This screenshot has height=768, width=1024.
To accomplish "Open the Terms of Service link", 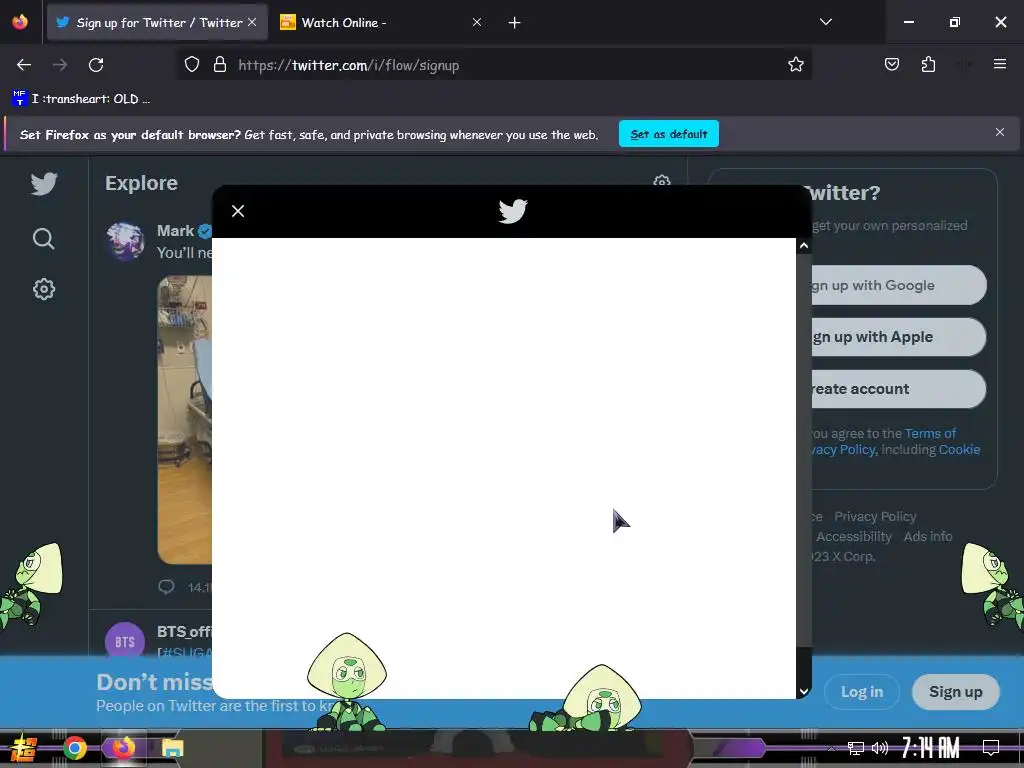I will [930, 434].
